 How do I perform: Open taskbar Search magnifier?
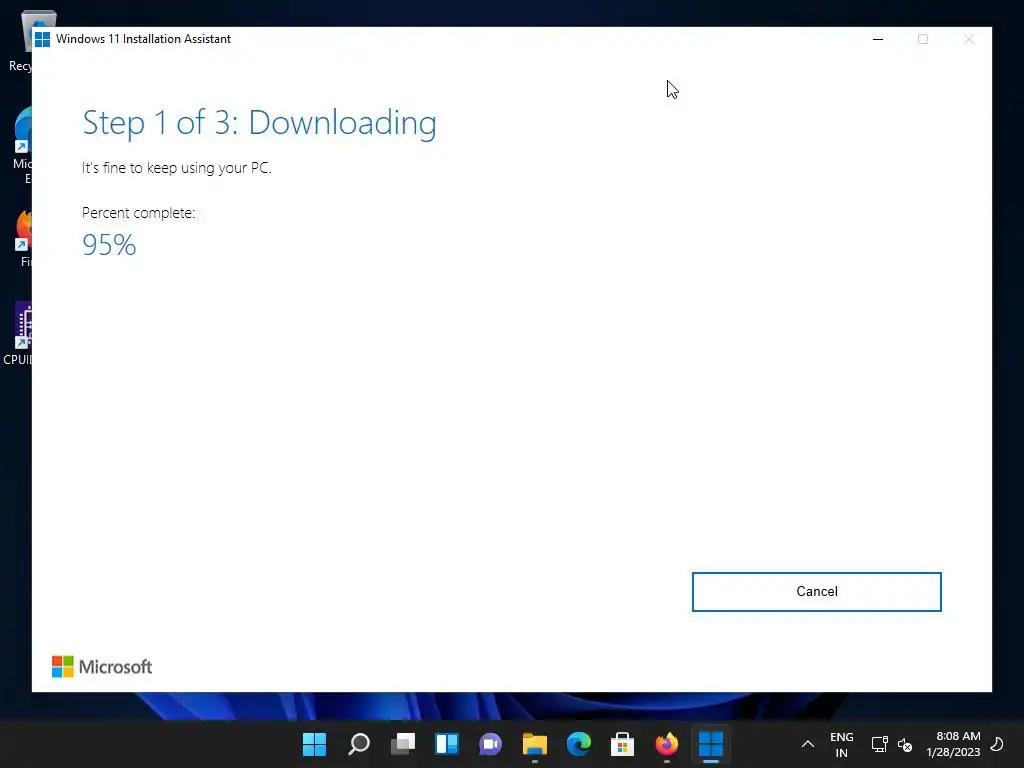point(359,744)
